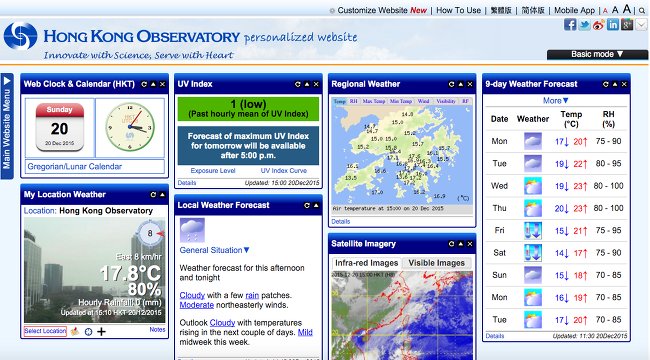Viewport: 650px width, 360px height.
Task: Switch to the Visibility regional tab
Action: (x=446, y=101)
